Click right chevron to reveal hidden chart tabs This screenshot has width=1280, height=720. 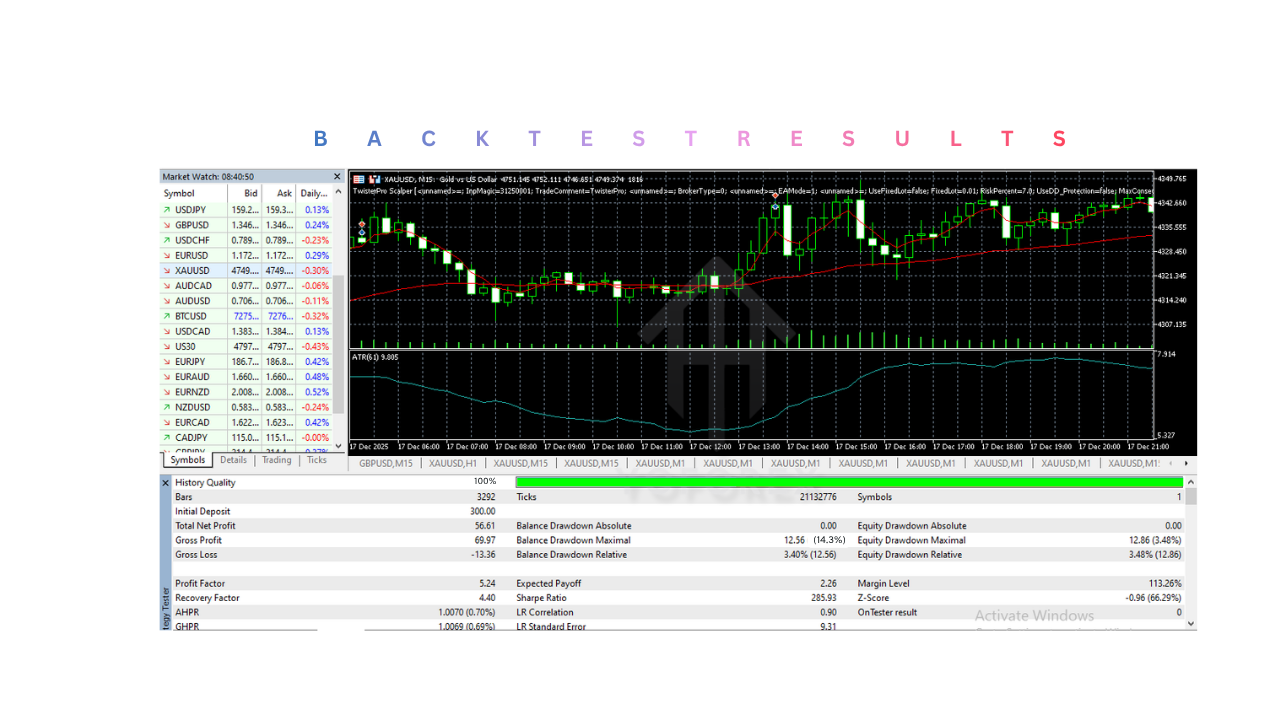click(1186, 463)
